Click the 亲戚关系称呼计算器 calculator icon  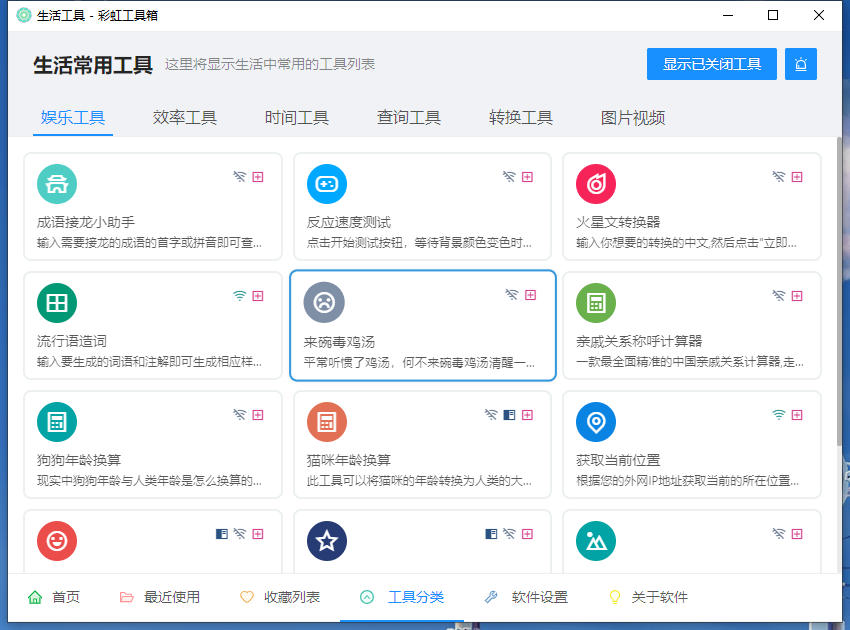(x=596, y=302)
